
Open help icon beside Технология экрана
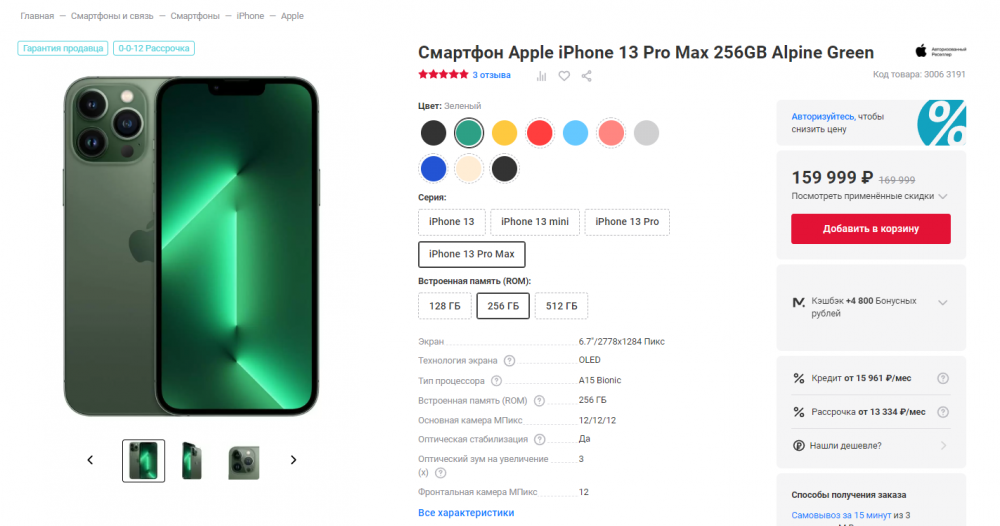point(509,361)
